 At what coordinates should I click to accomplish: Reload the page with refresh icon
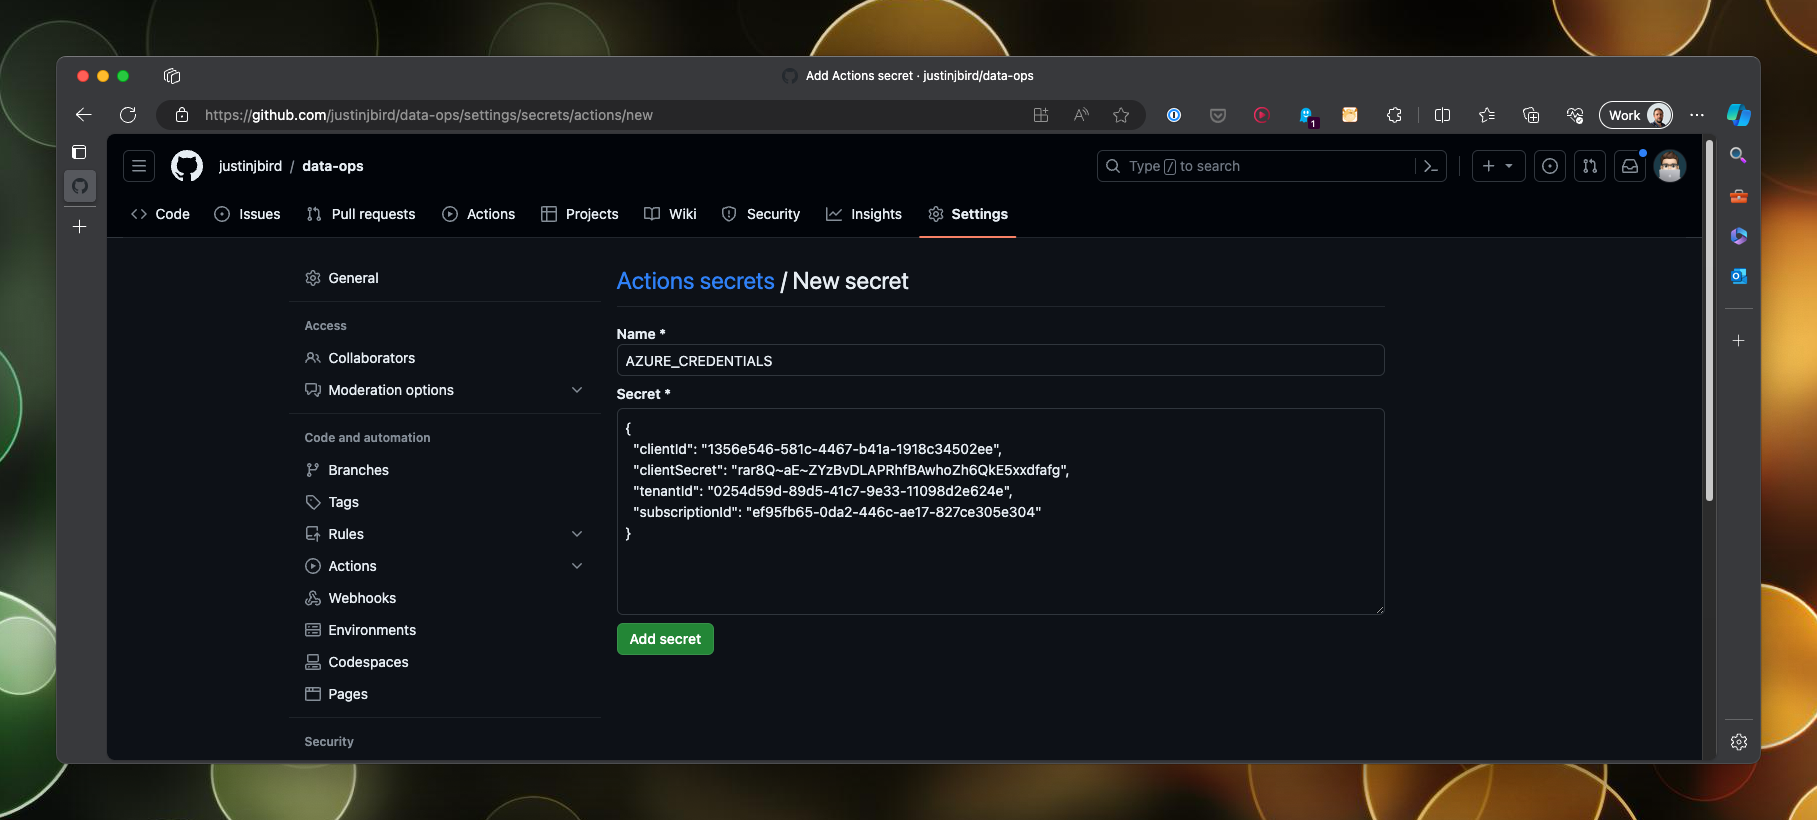(128, 115)
